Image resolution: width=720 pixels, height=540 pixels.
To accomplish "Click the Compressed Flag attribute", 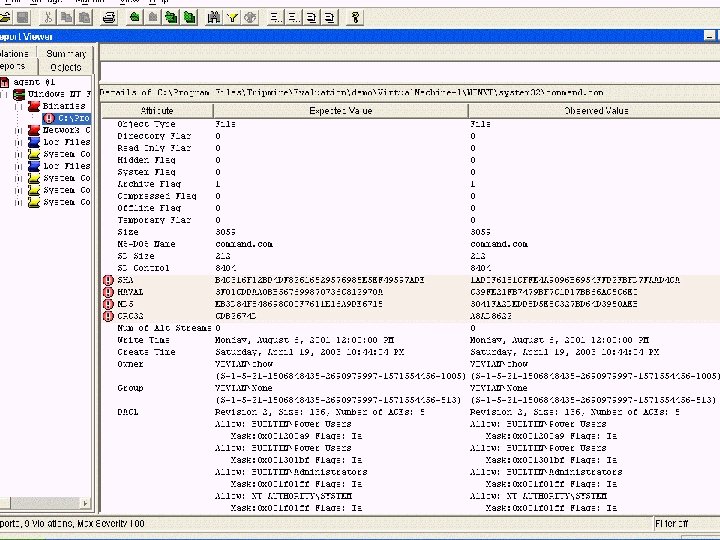I will pyautogui.click(x=157, y=196).
